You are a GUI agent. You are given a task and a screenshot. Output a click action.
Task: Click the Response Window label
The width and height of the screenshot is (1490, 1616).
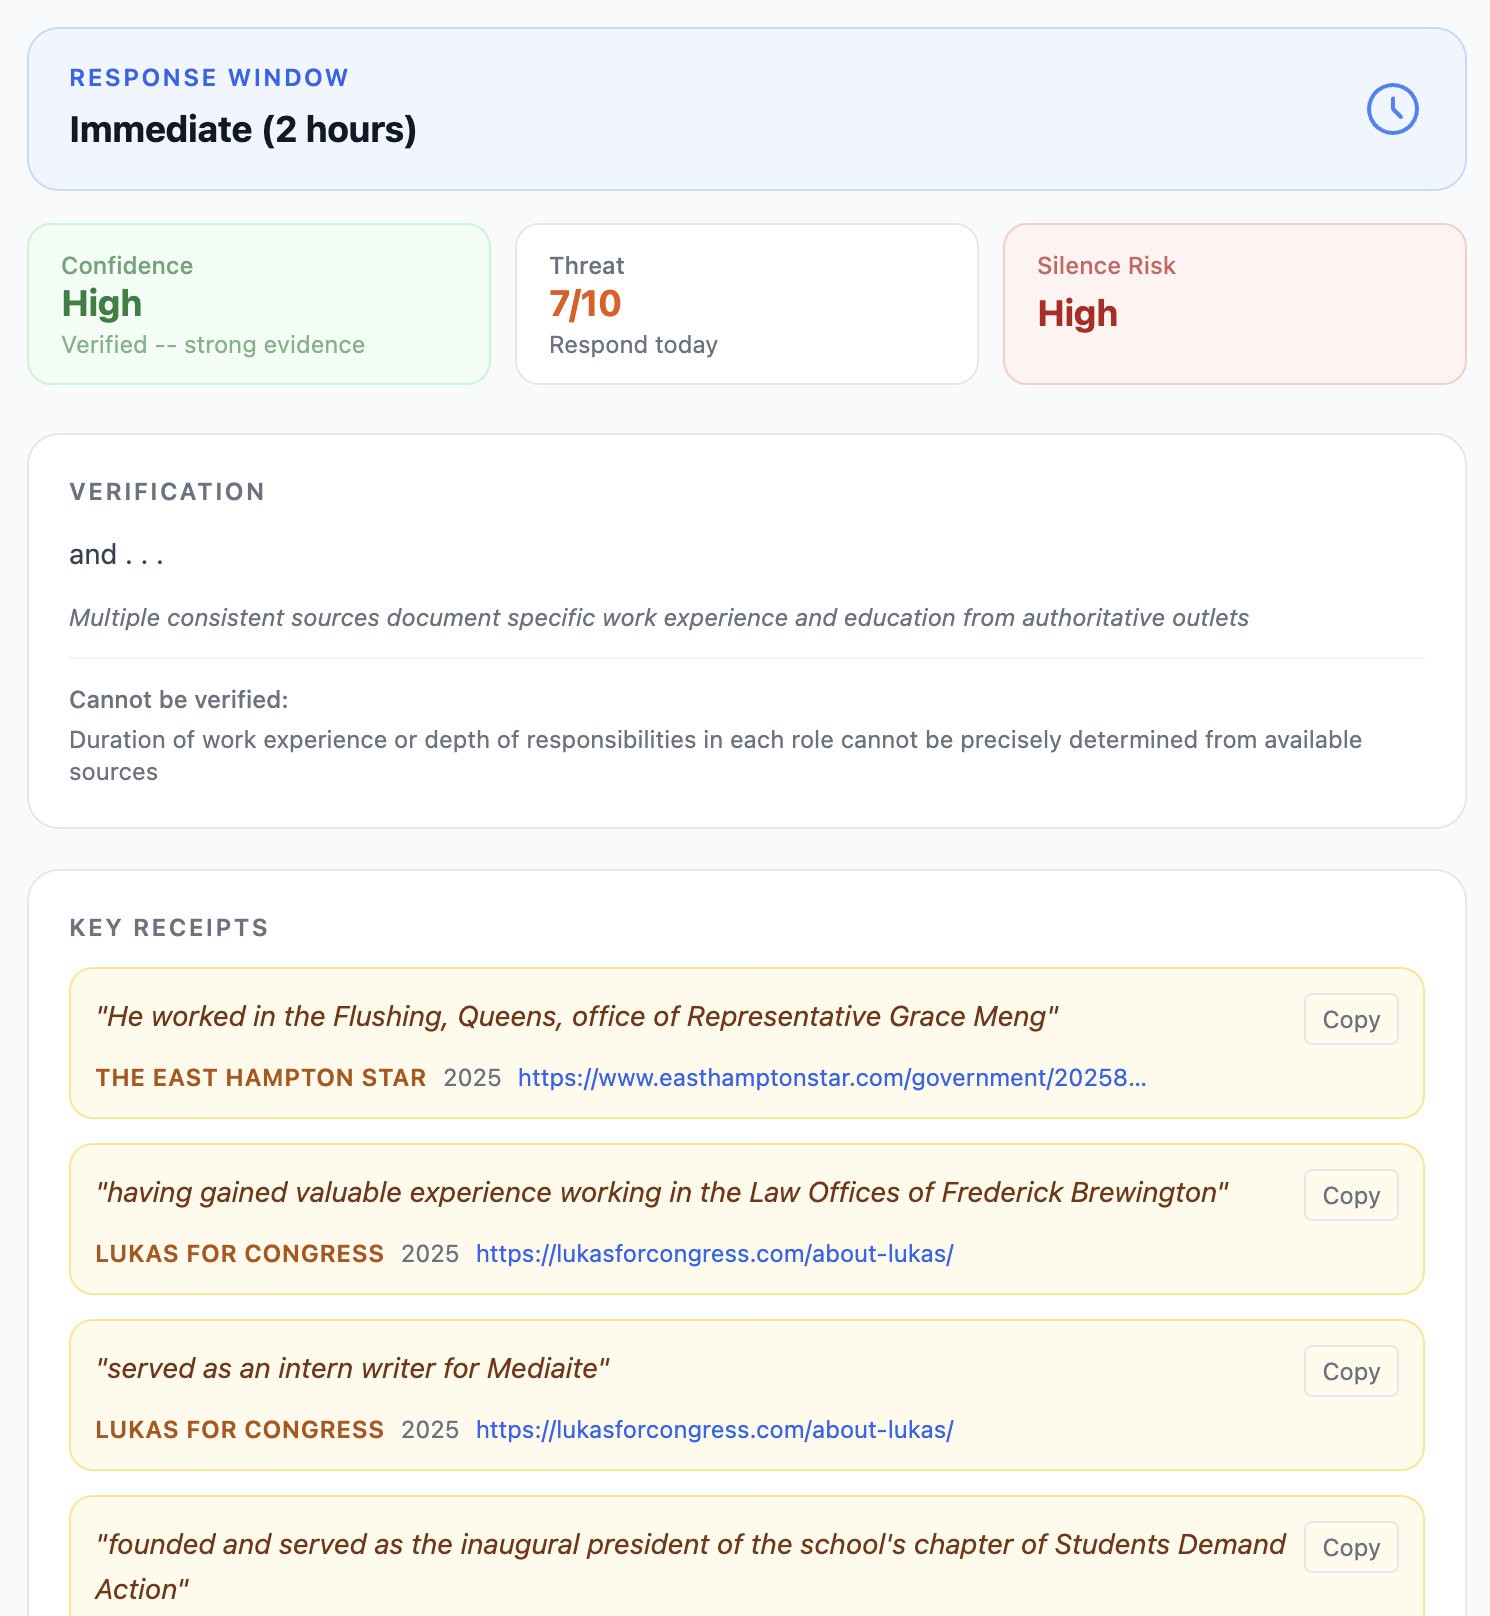point(209,78)
